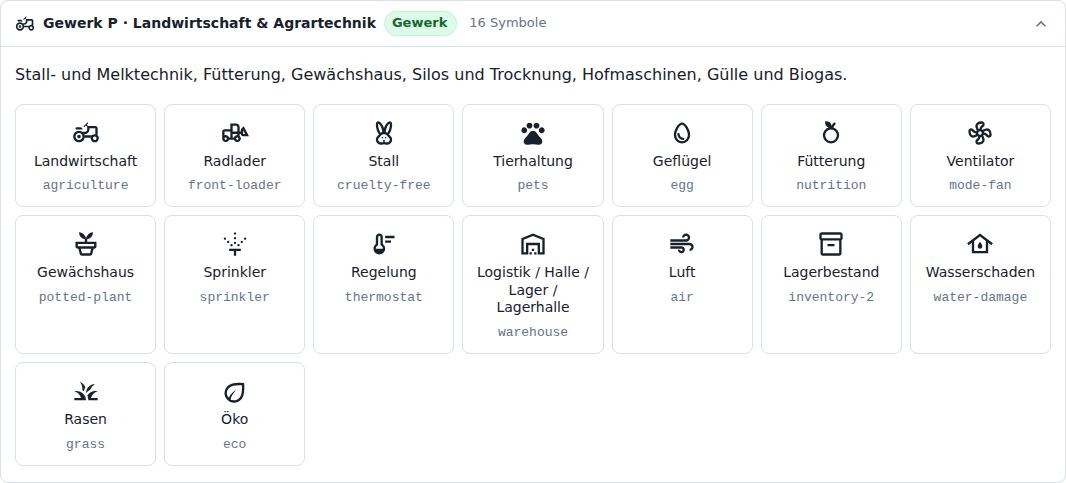Viewport: 1066px width, 483px height.
Task: Select the archive box icon above Lagerbestand
Action: point(831,244)
